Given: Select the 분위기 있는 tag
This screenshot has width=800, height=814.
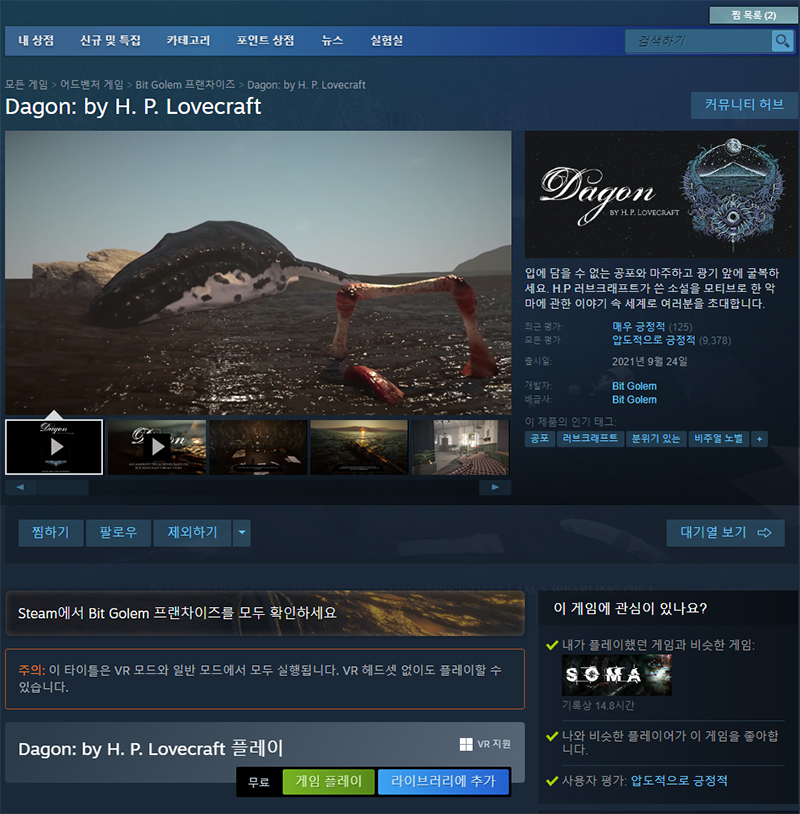Looking at the screenshot, I should pyautogui.click(x=656, y=439).
